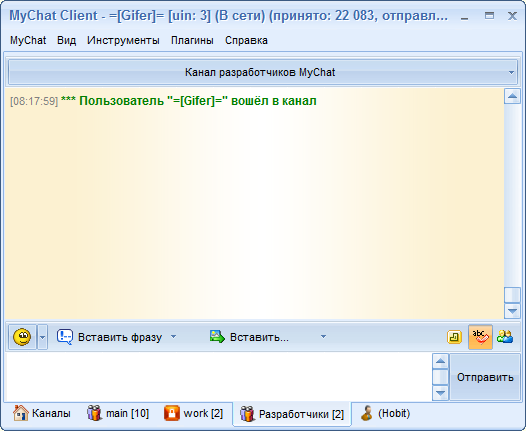Click the chat area scroll up arrow

(512, 96)
